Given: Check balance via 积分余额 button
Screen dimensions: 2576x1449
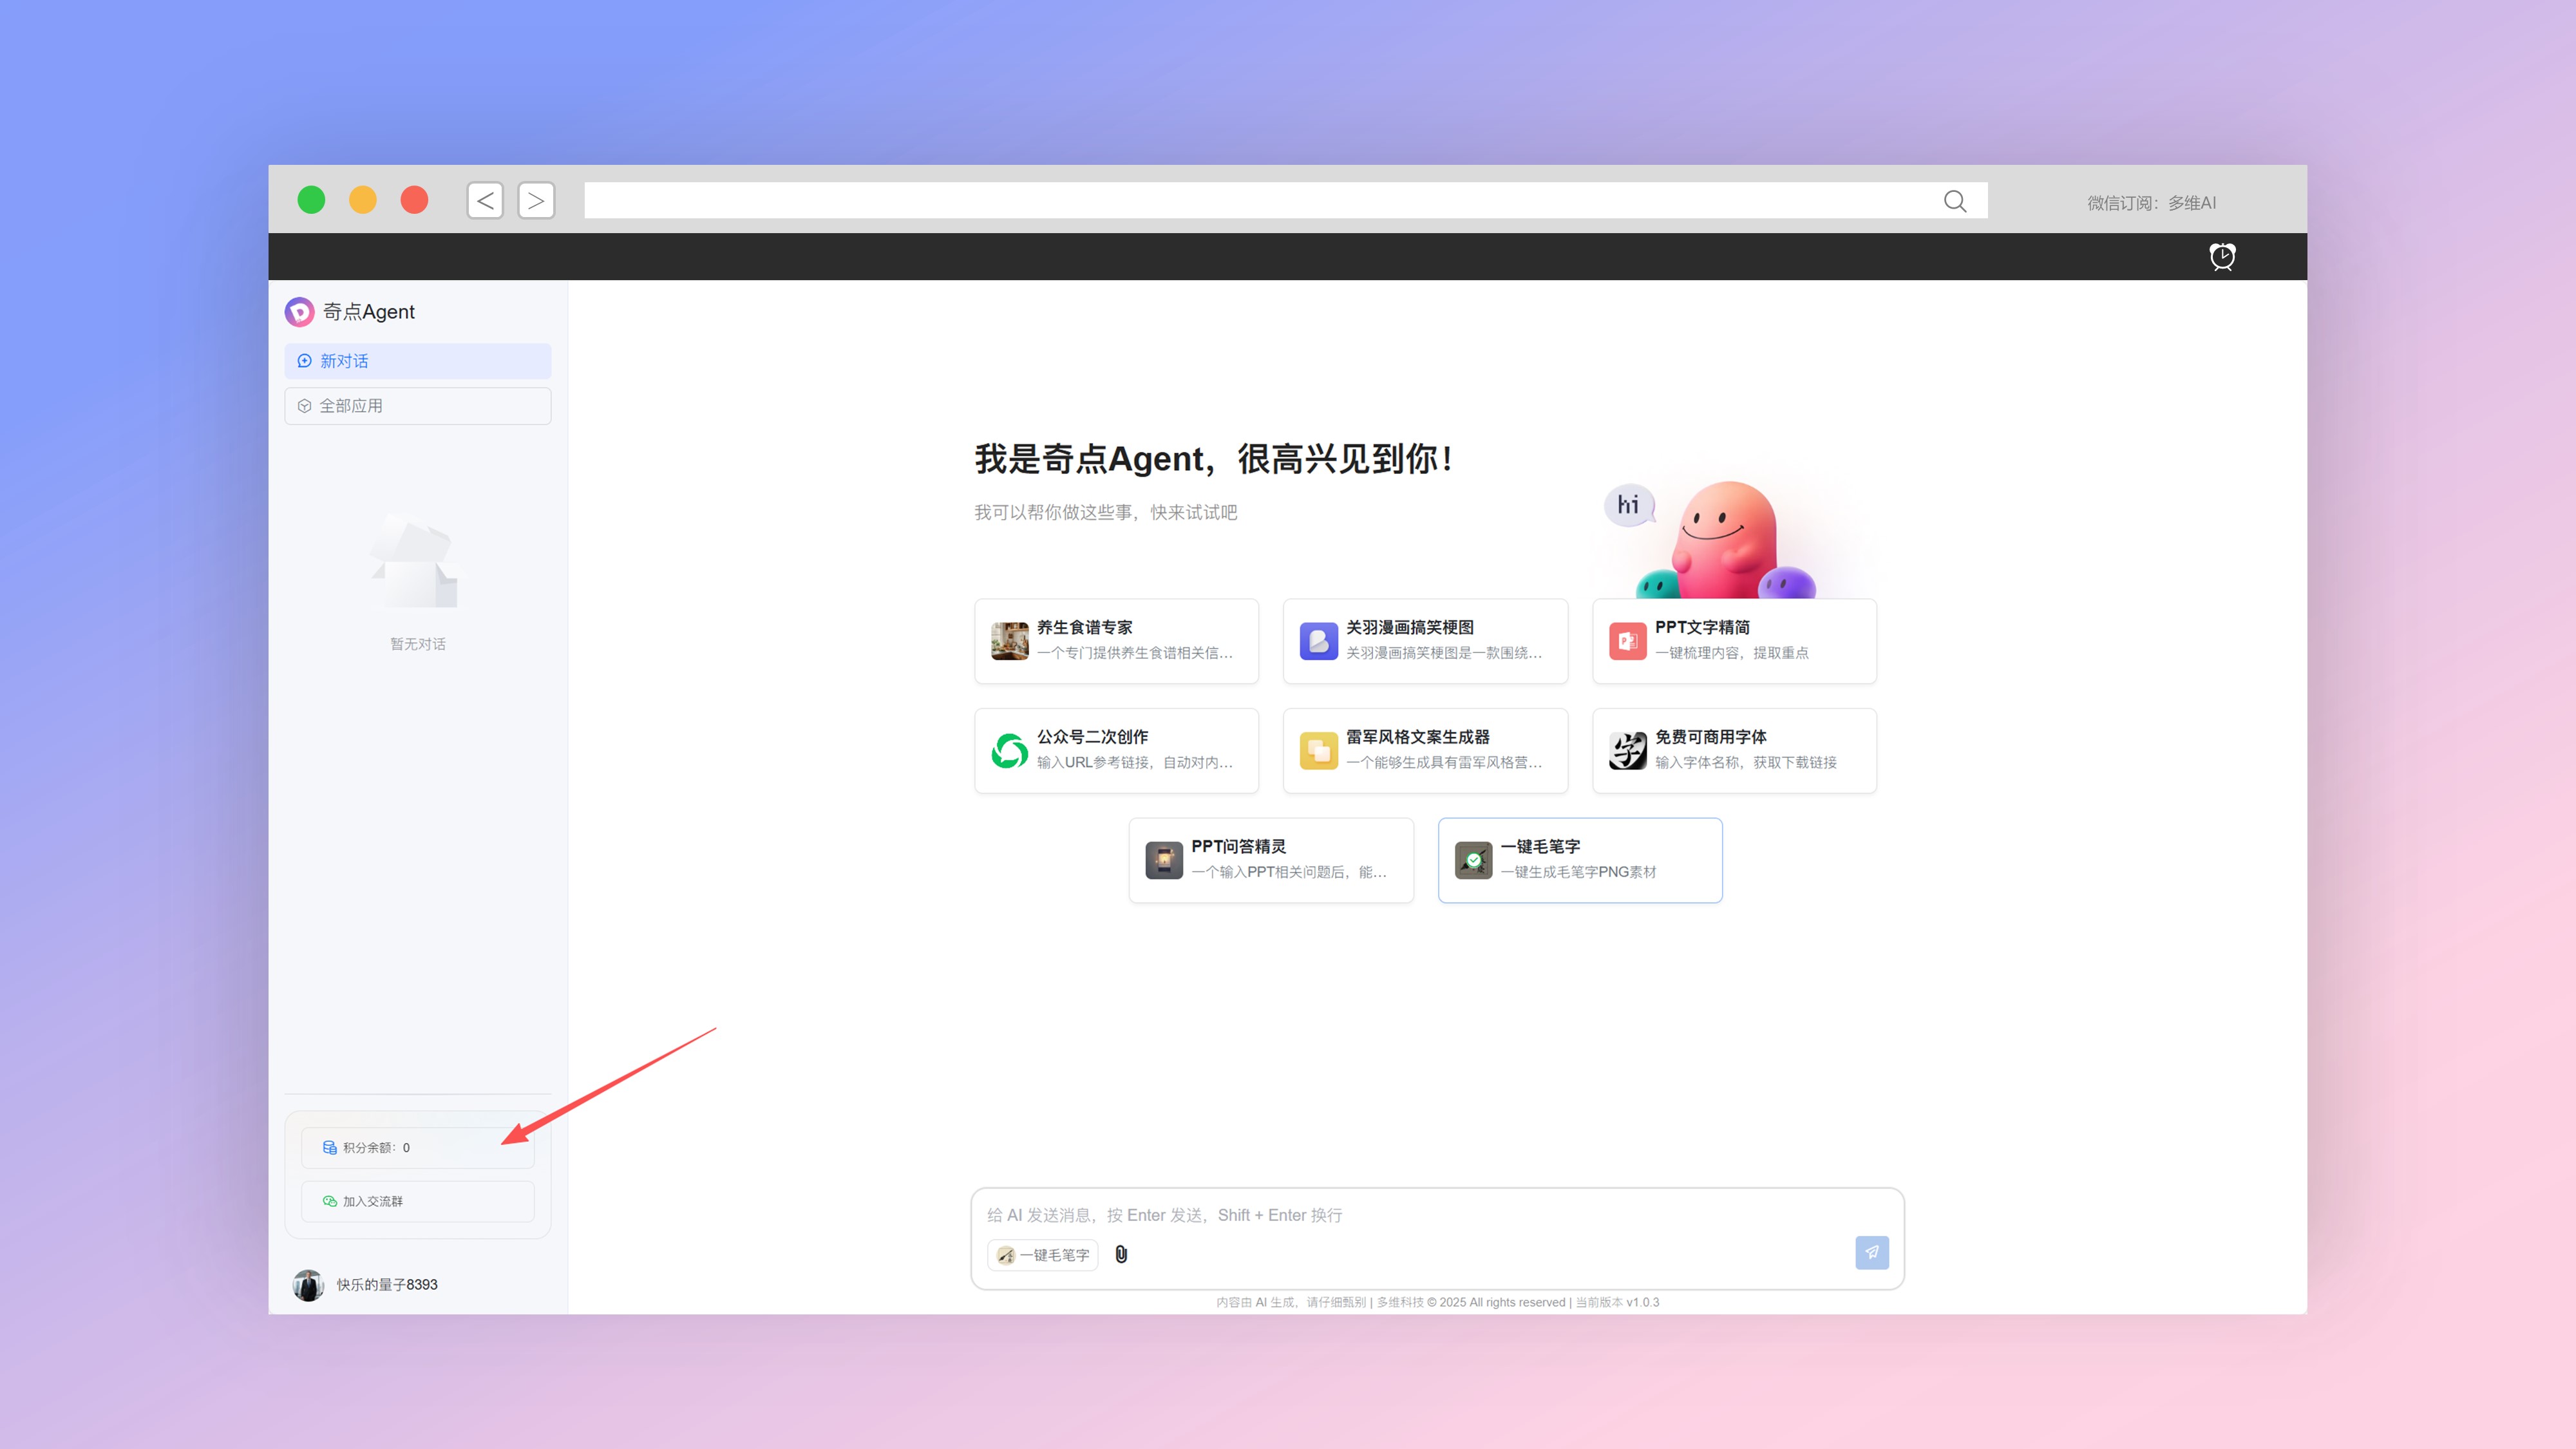Looking at the screenshot, I should click(x=417, y=1147).
